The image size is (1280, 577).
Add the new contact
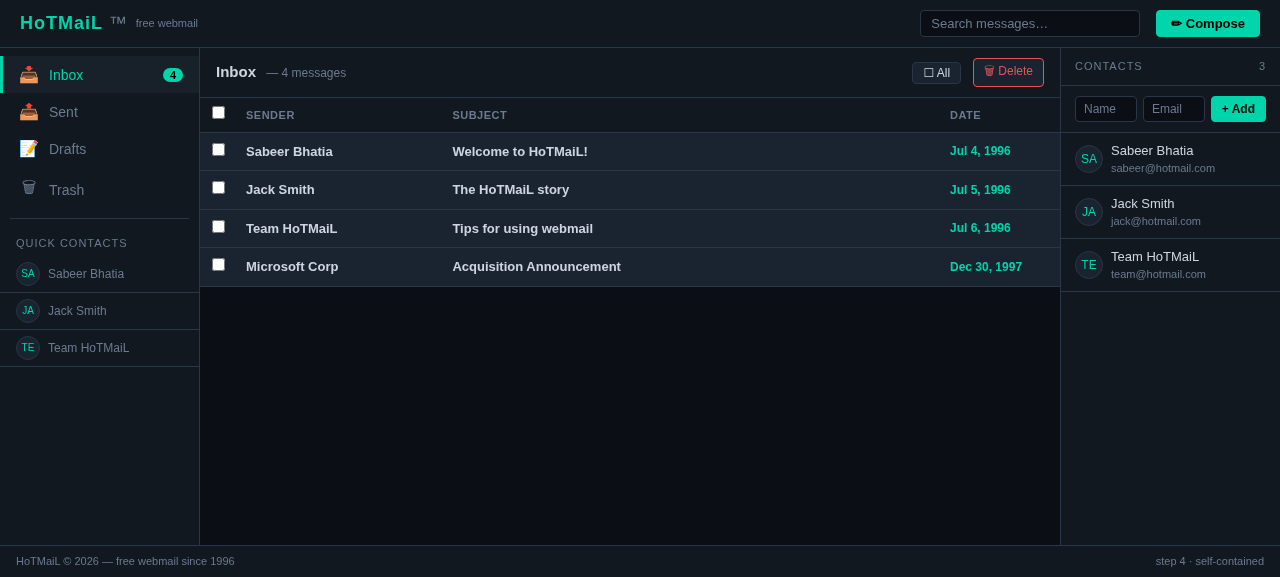tap(1238, 109)
